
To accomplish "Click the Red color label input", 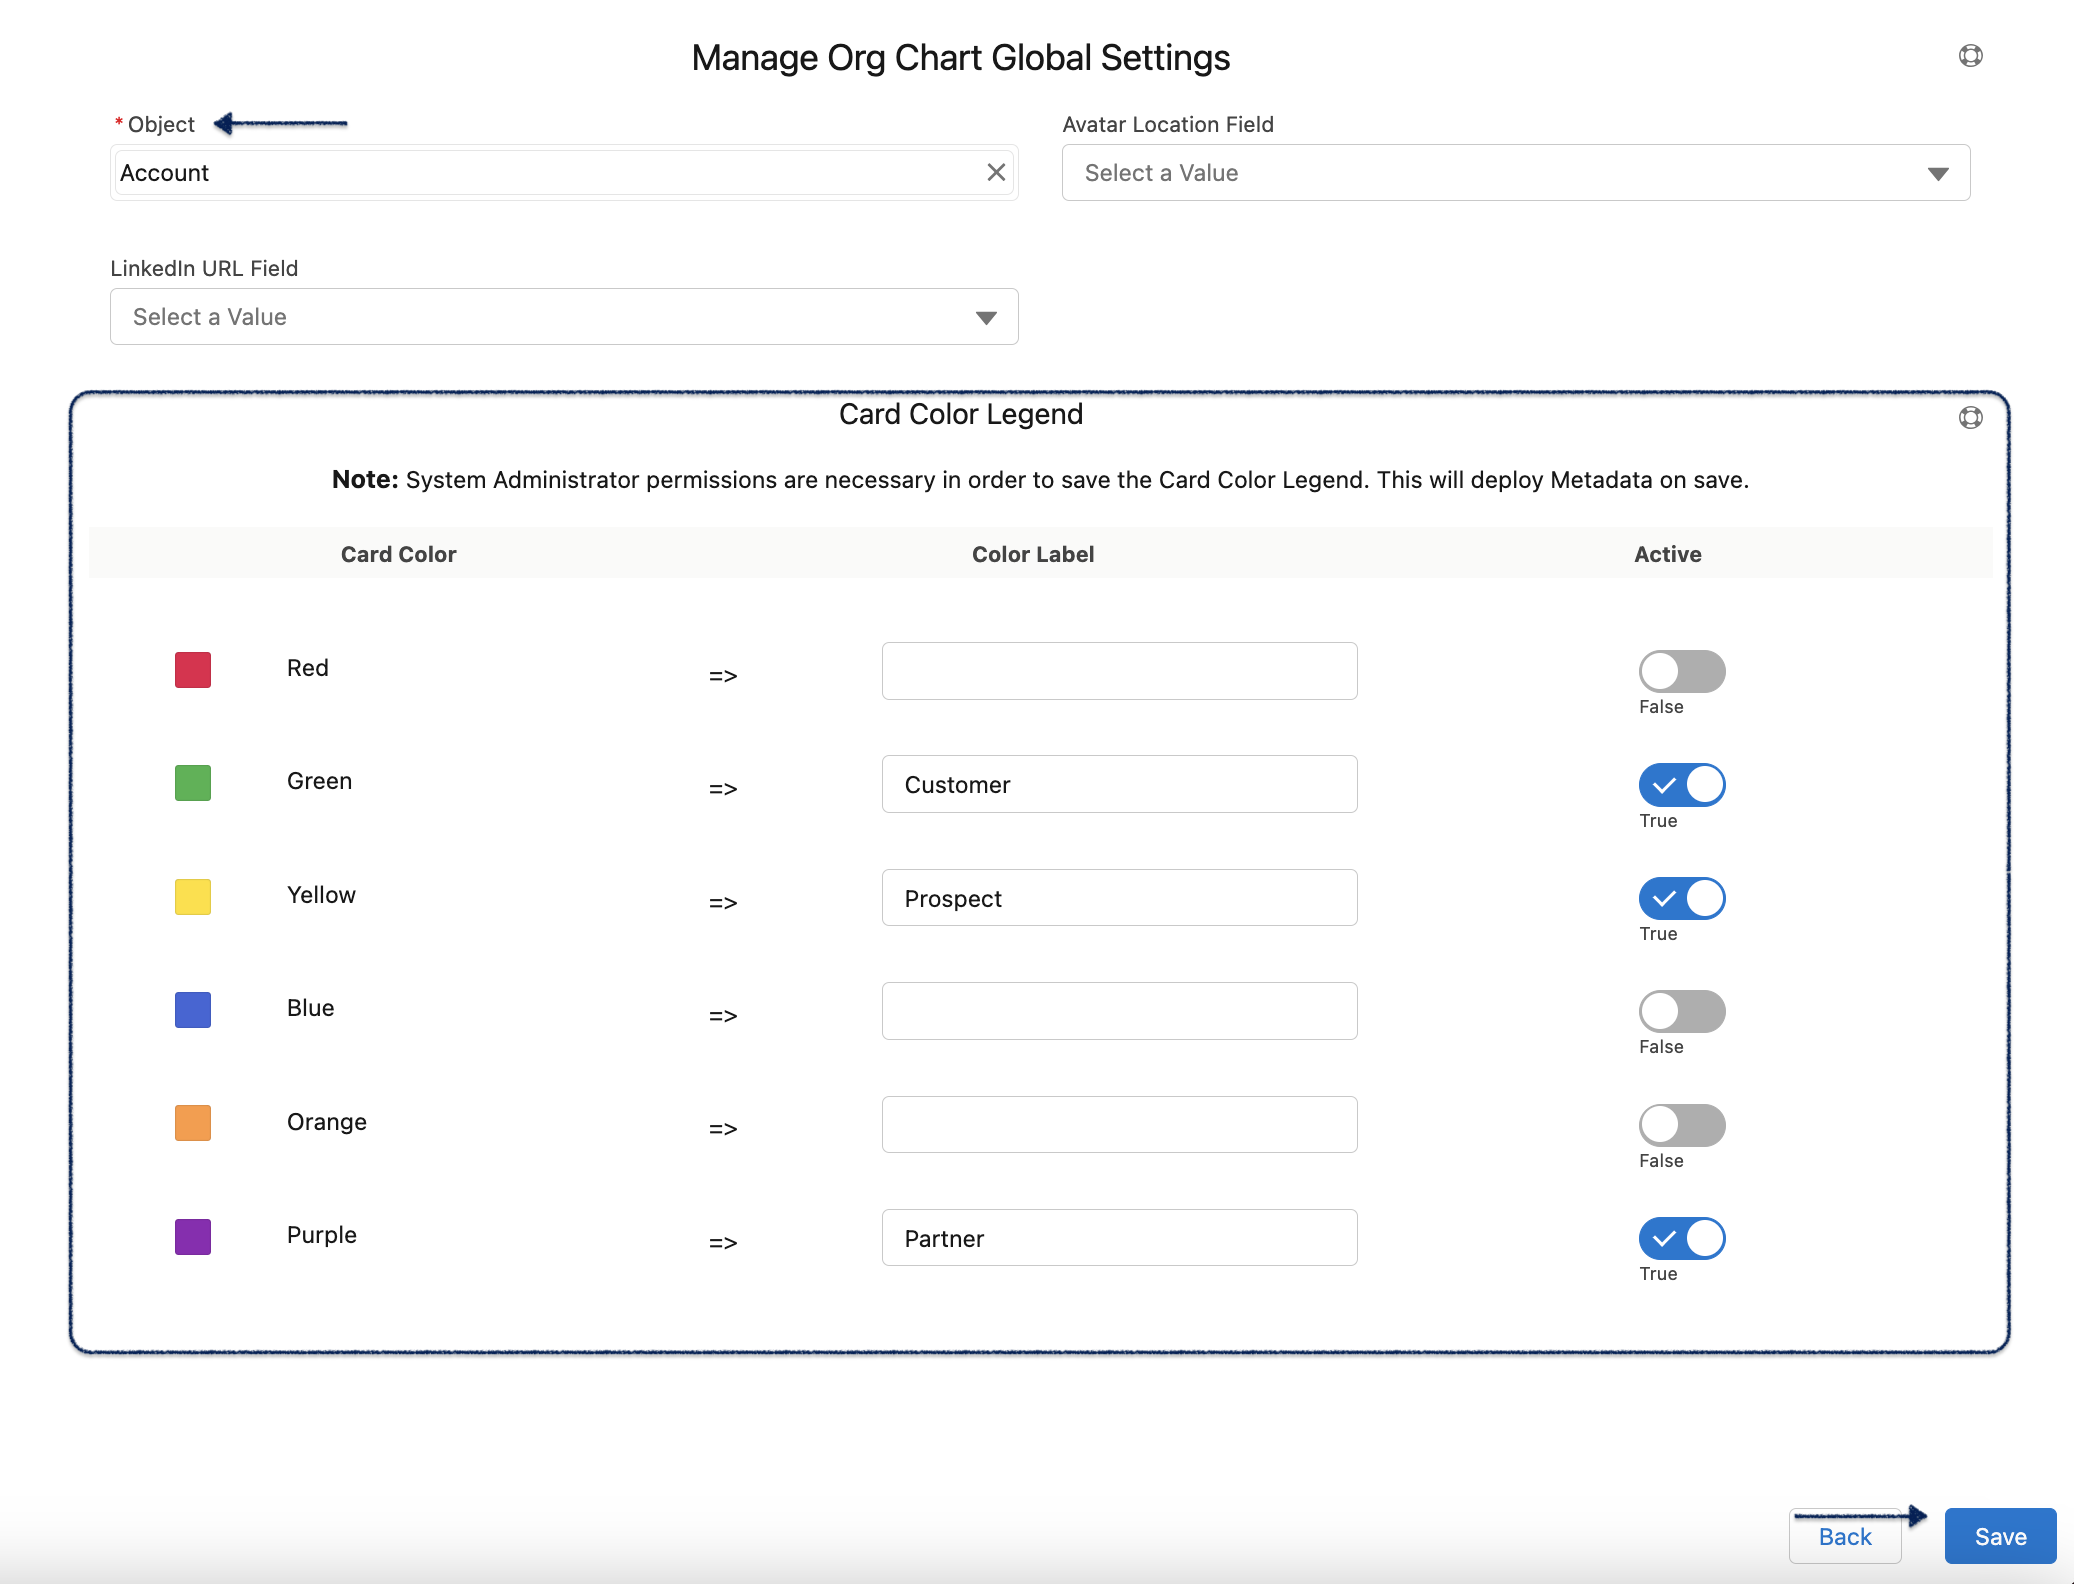I will (x=1119, y=671).
